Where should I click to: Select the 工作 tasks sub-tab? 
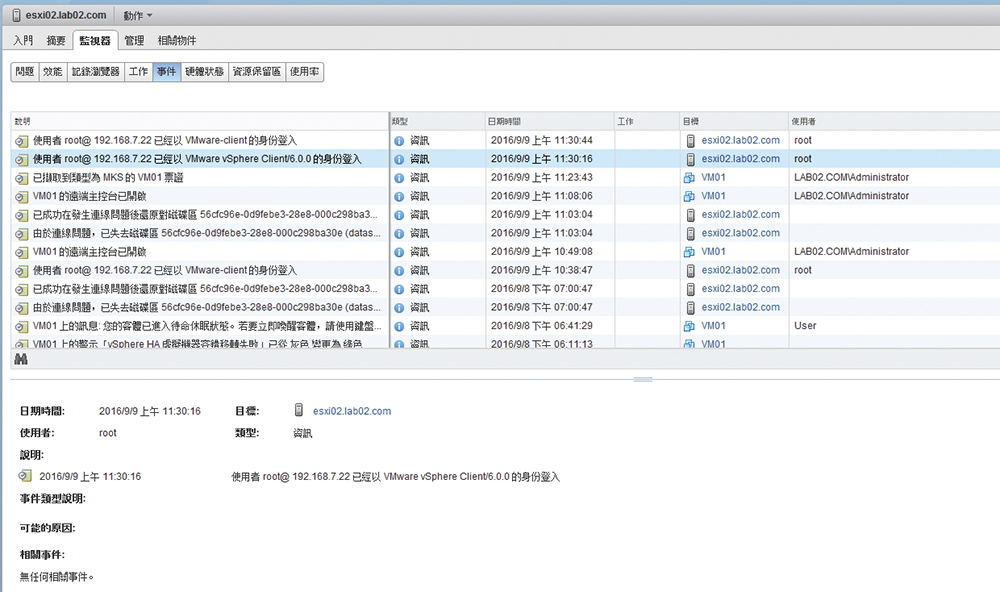click(138, 71)
